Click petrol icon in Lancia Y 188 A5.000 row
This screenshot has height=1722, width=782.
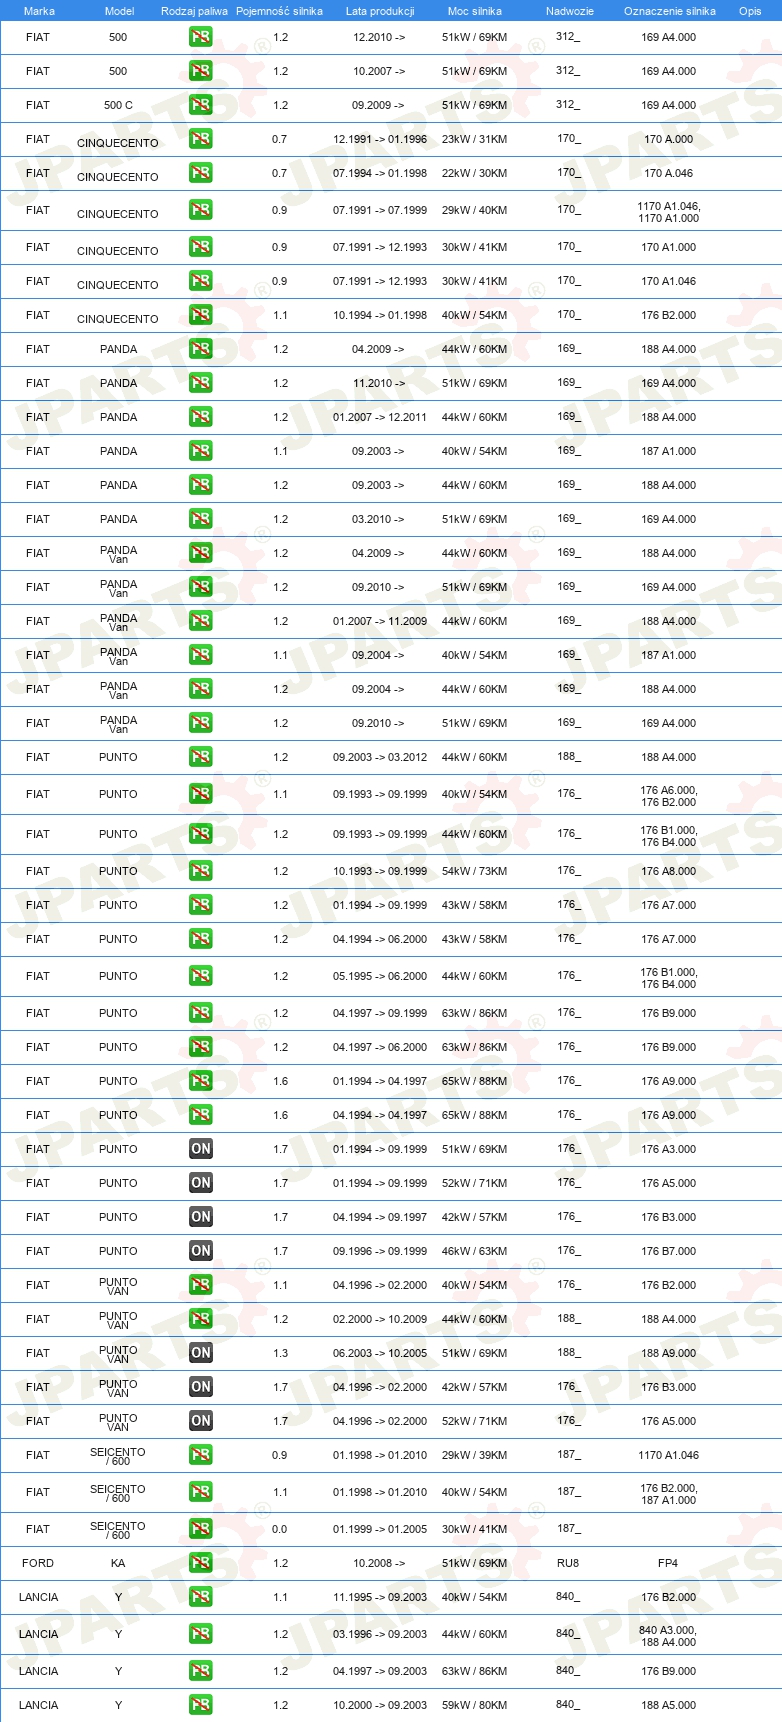click(x=201, y=1705)
